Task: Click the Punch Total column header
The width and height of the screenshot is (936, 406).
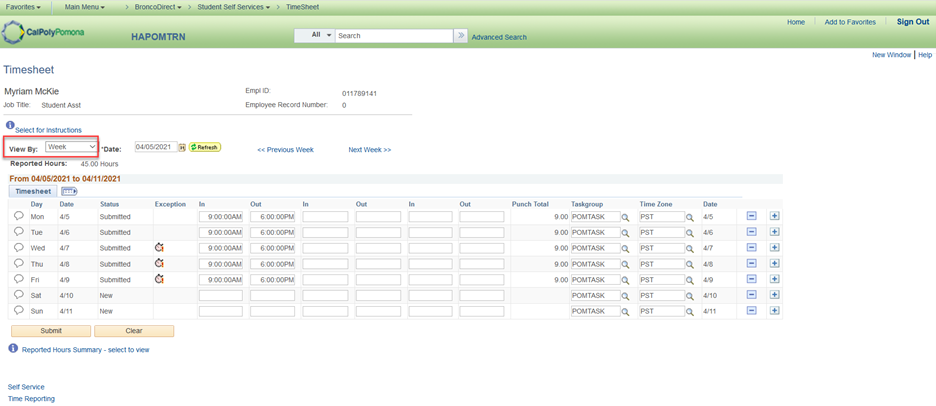Action: coord(530,204)
